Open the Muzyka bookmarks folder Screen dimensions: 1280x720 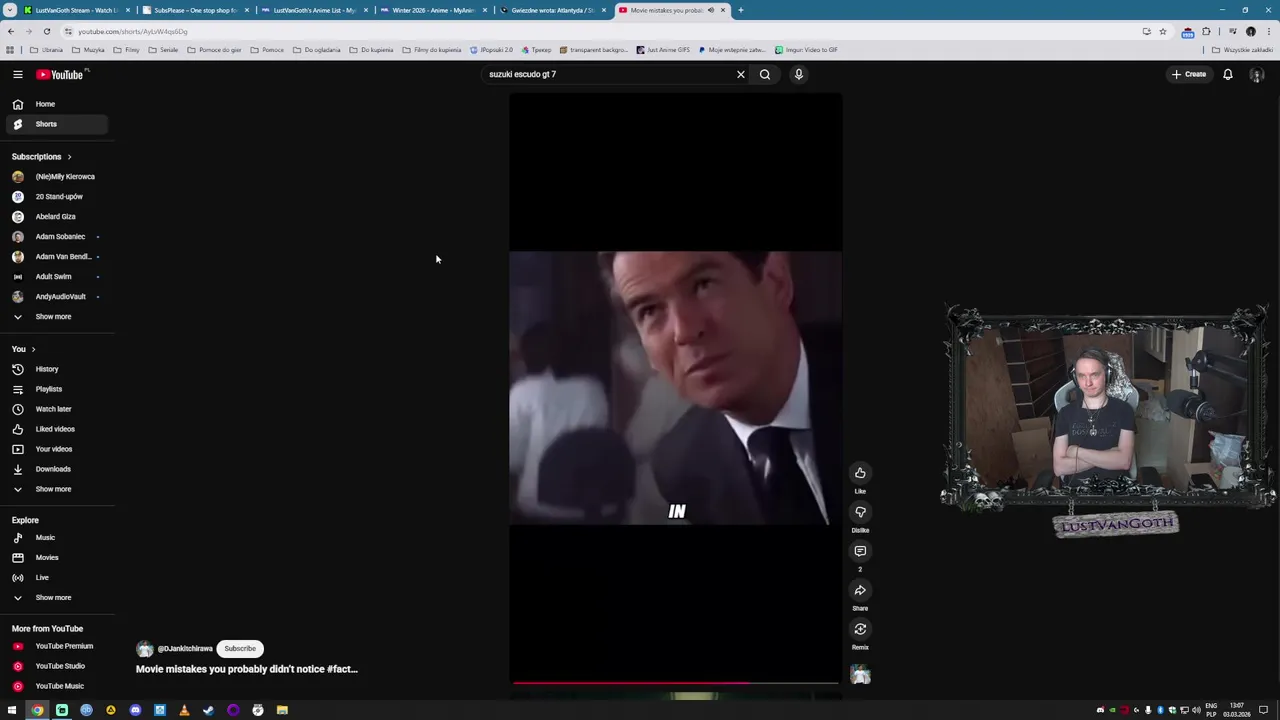pos(88,49)
